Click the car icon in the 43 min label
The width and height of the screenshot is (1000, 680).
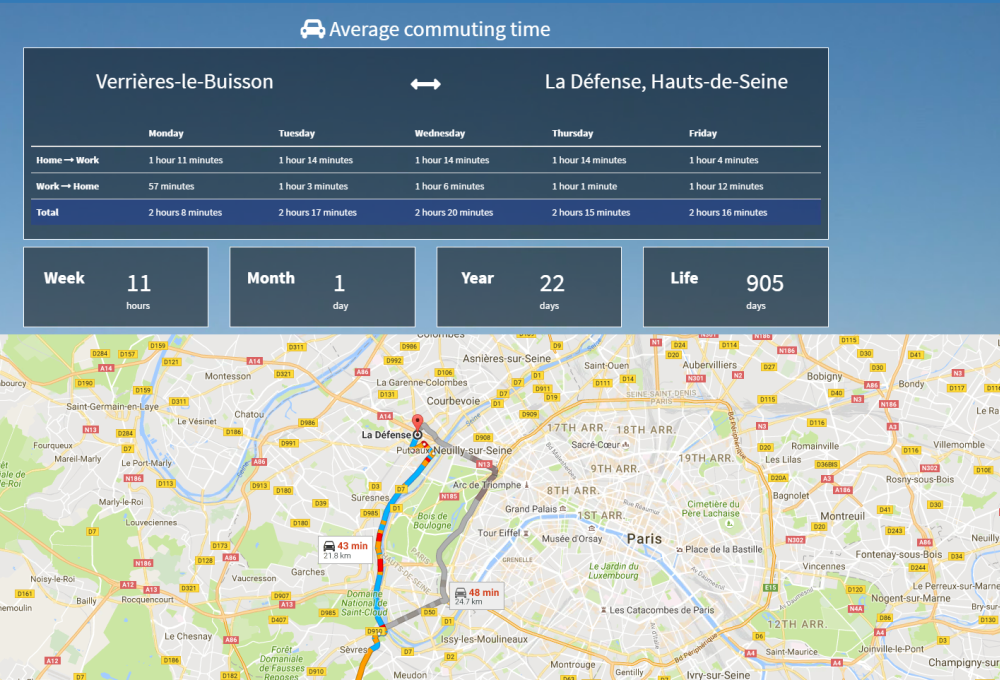point(329,546)
